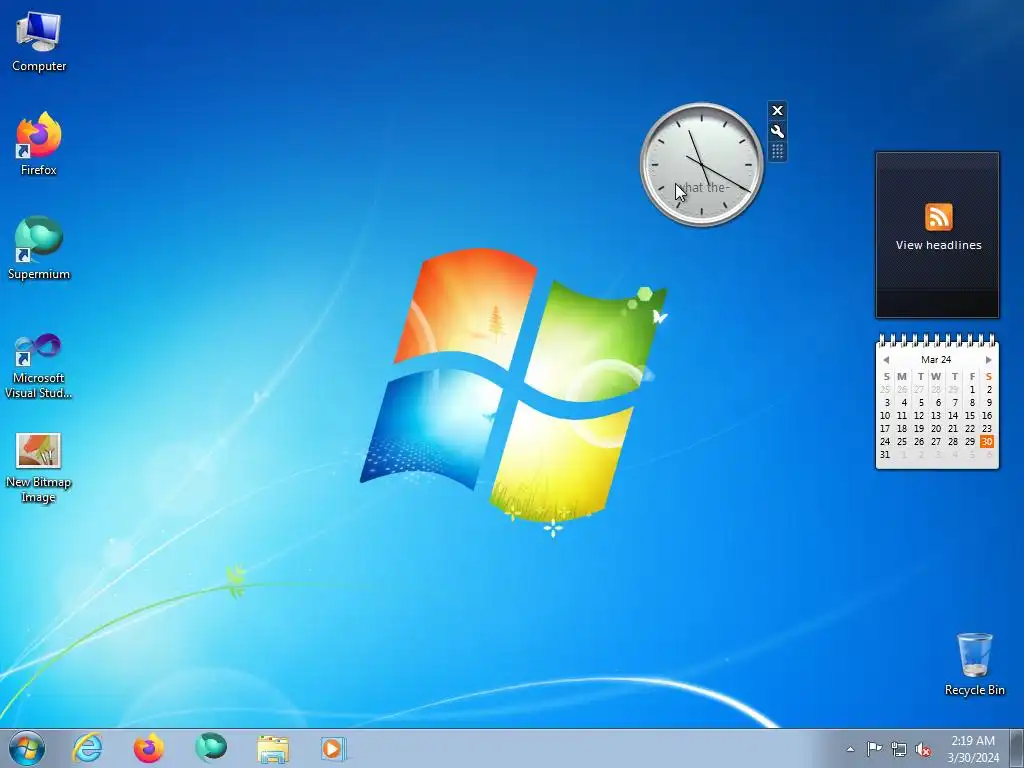Open Windows Media Player from taskbar
The image size is (1024, 768).
coord(332,748)
